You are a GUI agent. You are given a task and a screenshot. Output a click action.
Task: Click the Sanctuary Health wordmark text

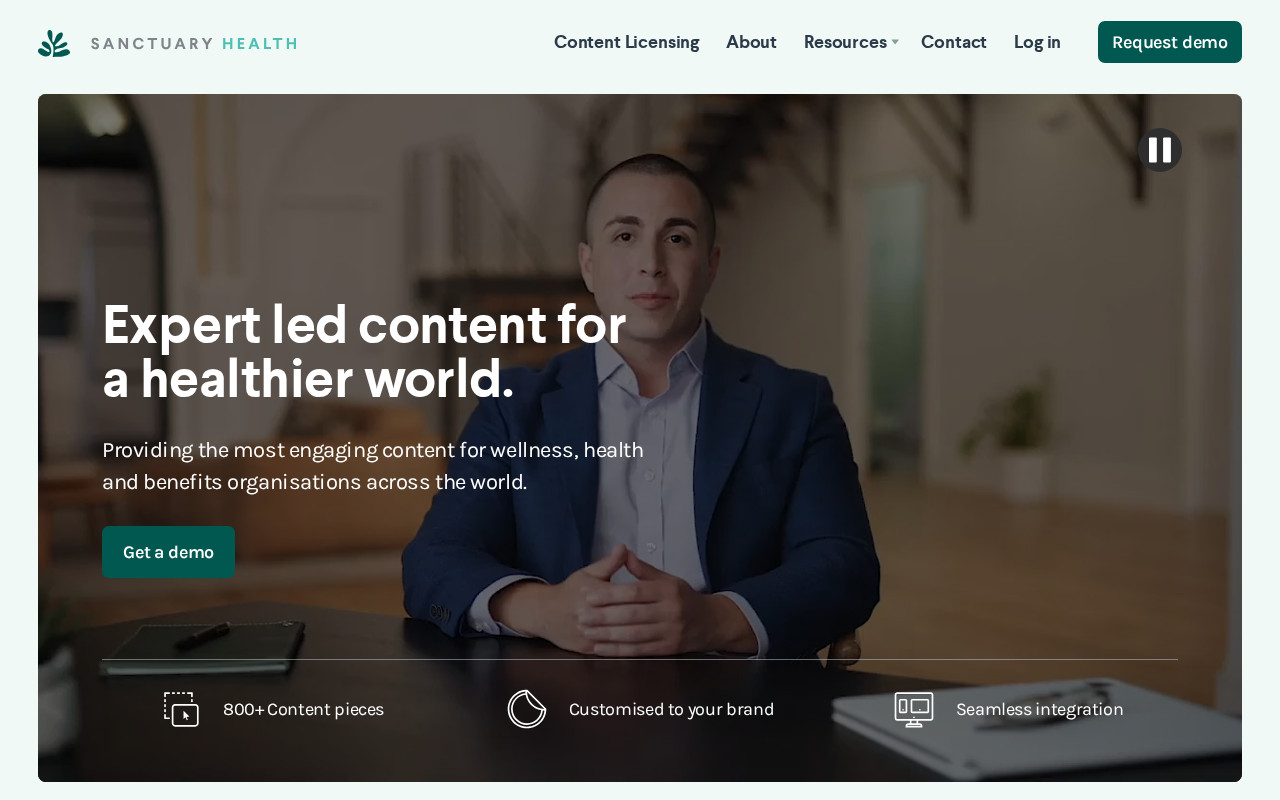tap(194, 44)
